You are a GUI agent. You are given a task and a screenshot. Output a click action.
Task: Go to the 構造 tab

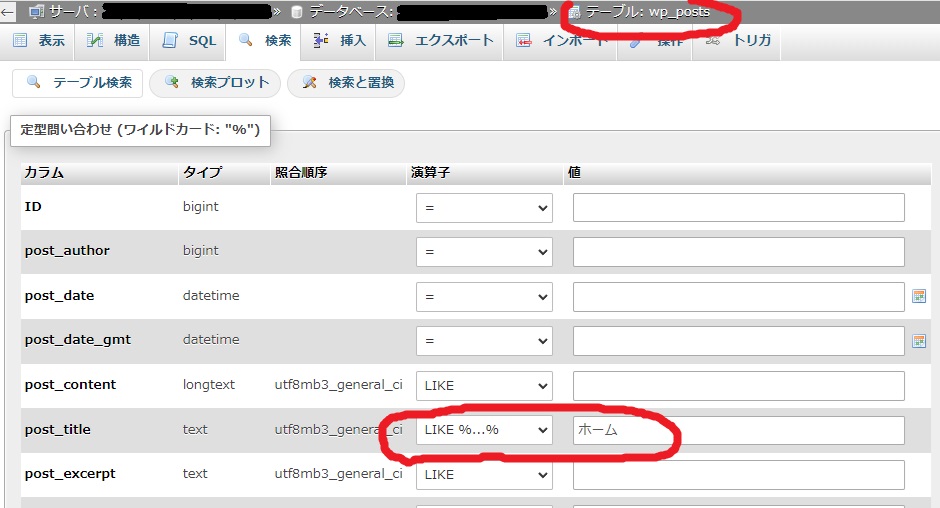coord(113,41)
